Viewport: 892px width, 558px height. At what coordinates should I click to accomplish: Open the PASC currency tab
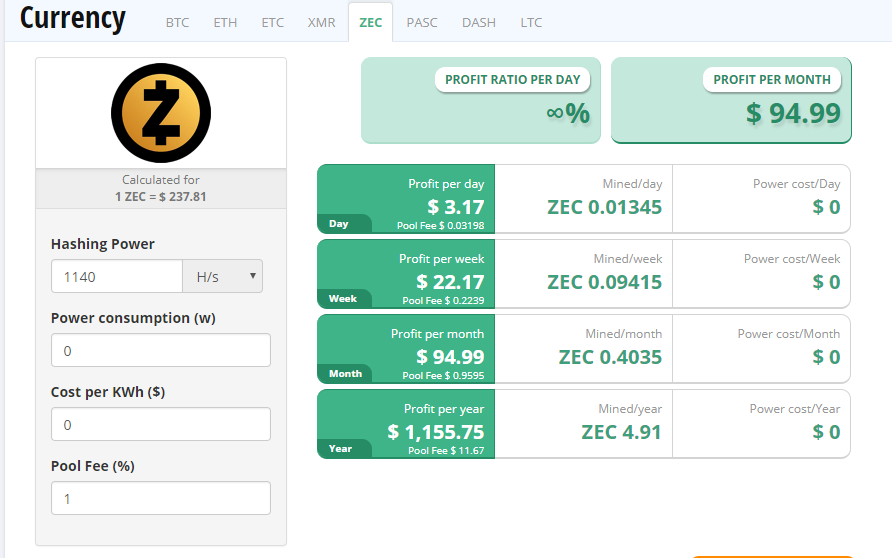[x=422, y=22]
